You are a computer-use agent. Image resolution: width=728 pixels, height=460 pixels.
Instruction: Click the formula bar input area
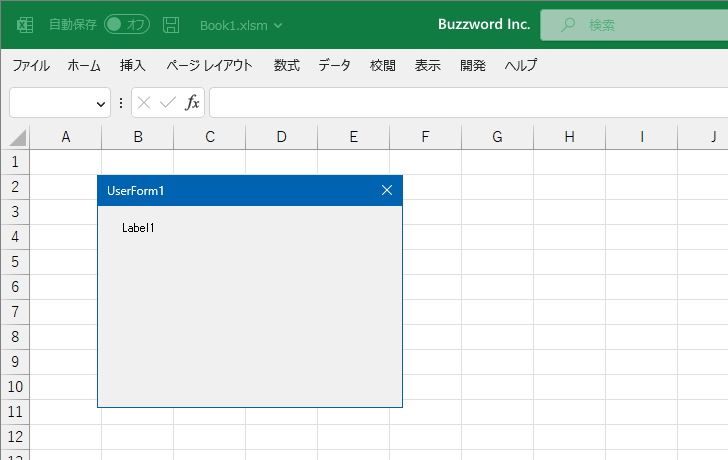coord(468,103)
